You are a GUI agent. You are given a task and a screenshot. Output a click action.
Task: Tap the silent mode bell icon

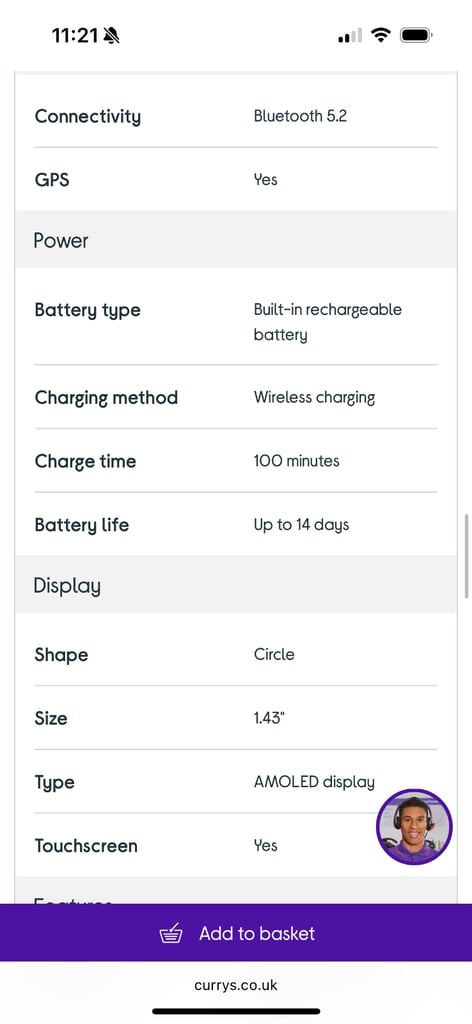pos(112,35)
